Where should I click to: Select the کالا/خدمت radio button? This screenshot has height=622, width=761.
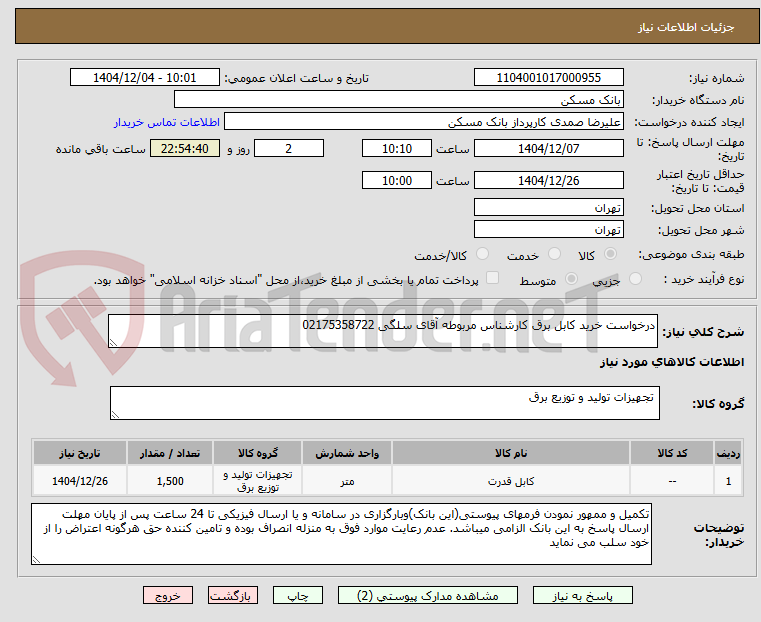coord(482,254)
